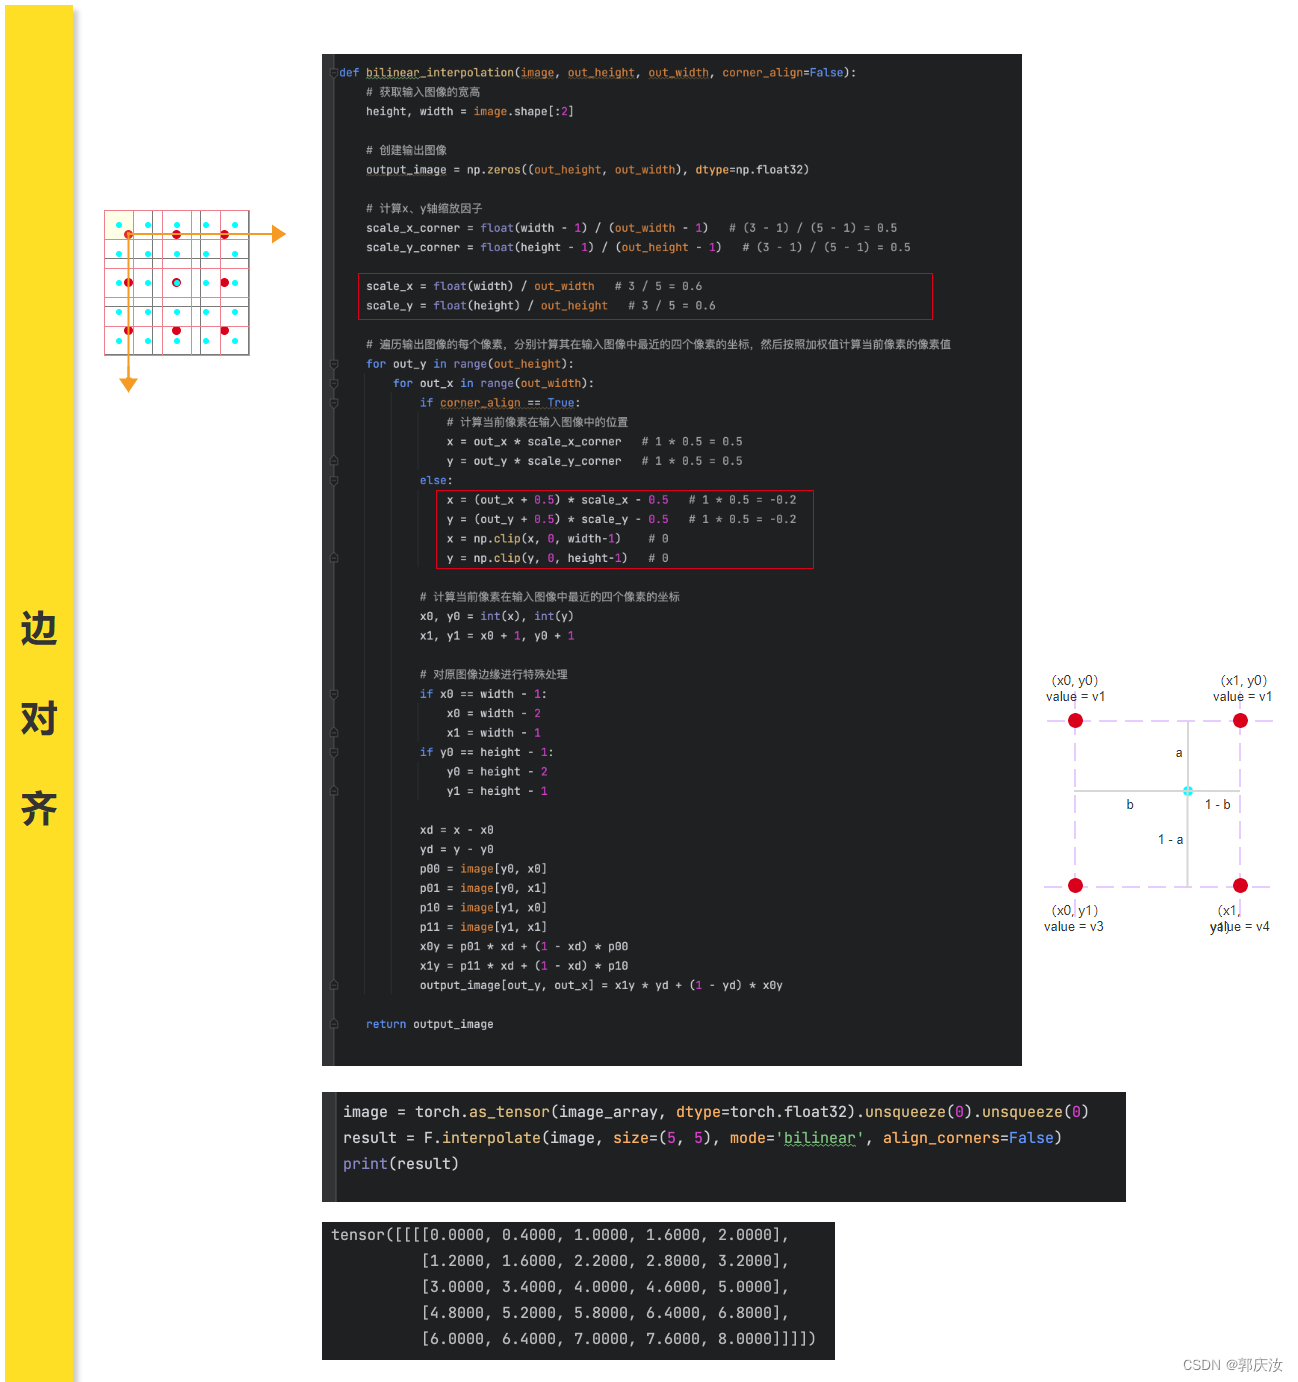This screenshot has width=1298, height=1382.
Task: Click the 'y = np.clip(y, 0, height-1)' line
Action: [557, 558]
